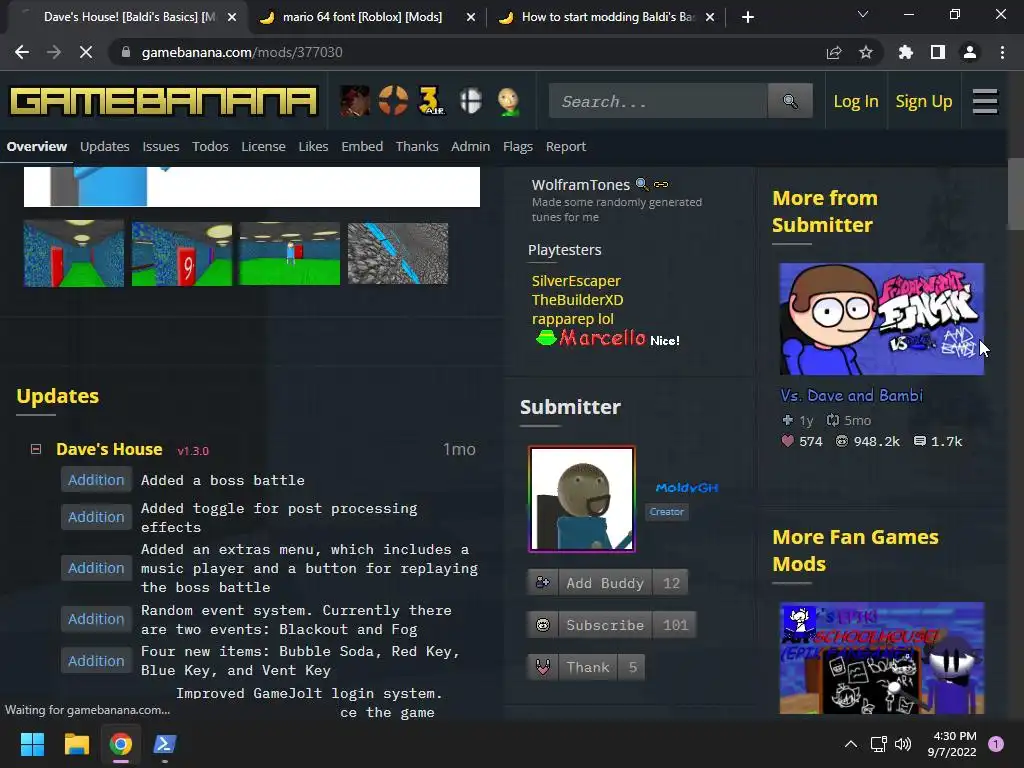This screenshot has width=1024, height=768.
Task: Open the Thanks tab
Action: click(417, 146)
